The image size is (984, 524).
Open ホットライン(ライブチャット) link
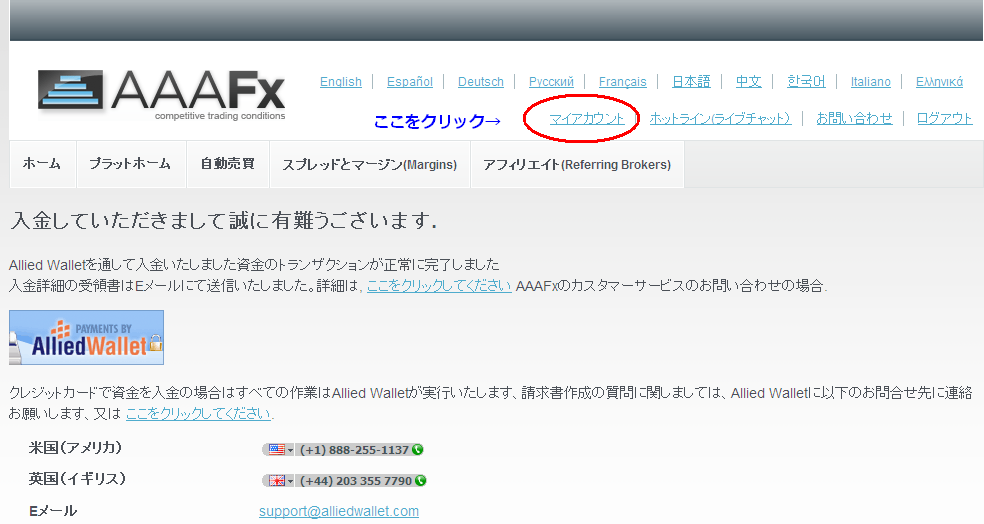[x=720, y=119]
